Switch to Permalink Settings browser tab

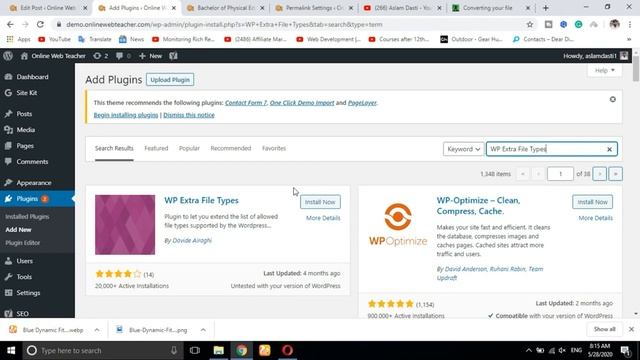point(314,8)
